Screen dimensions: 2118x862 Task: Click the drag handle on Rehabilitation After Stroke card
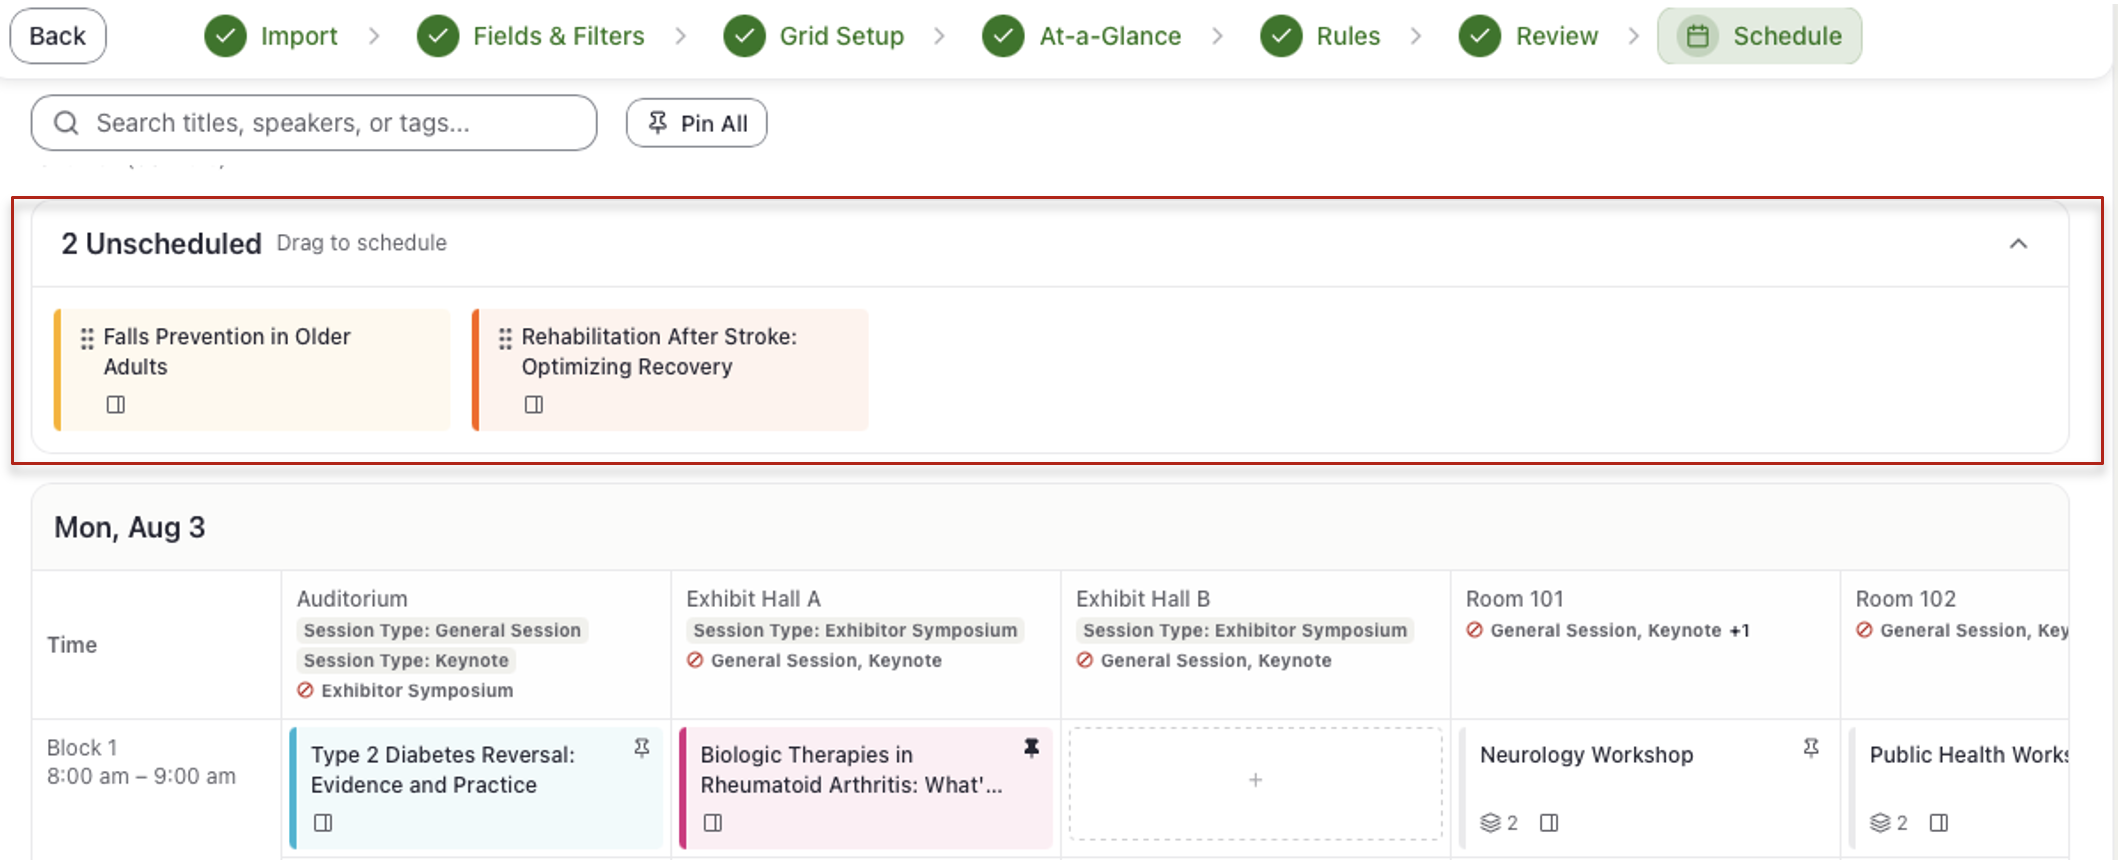505,339
